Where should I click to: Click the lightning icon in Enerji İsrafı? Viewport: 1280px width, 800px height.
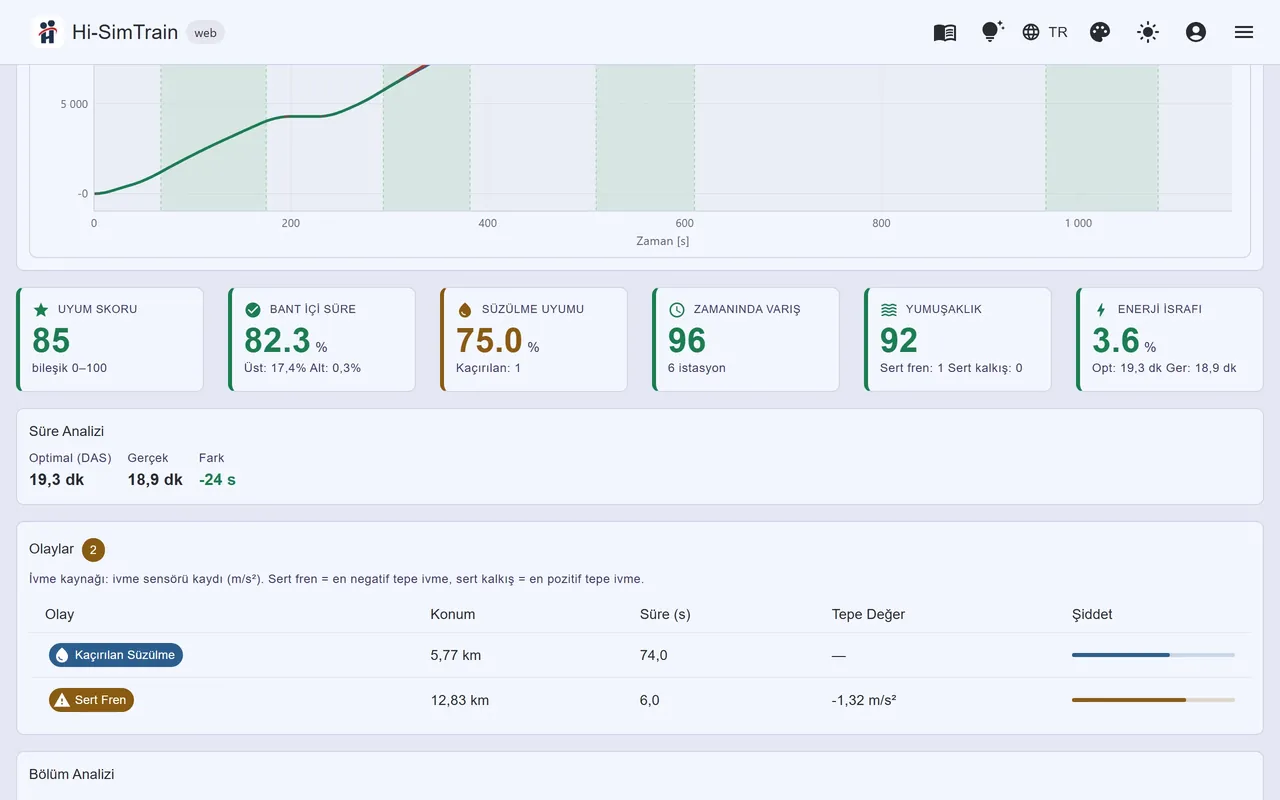1101,310
